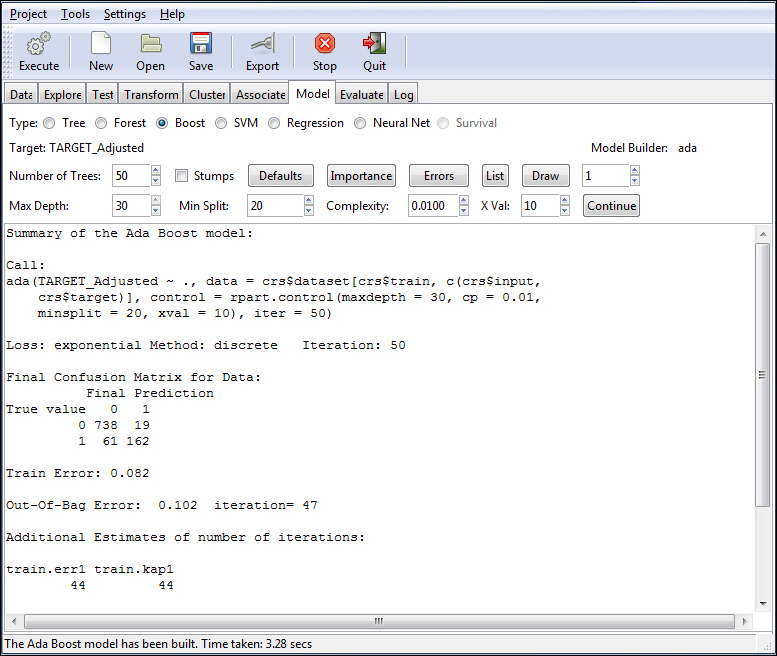Click the Draw button
777x656 pixels.
coord(546,176)
